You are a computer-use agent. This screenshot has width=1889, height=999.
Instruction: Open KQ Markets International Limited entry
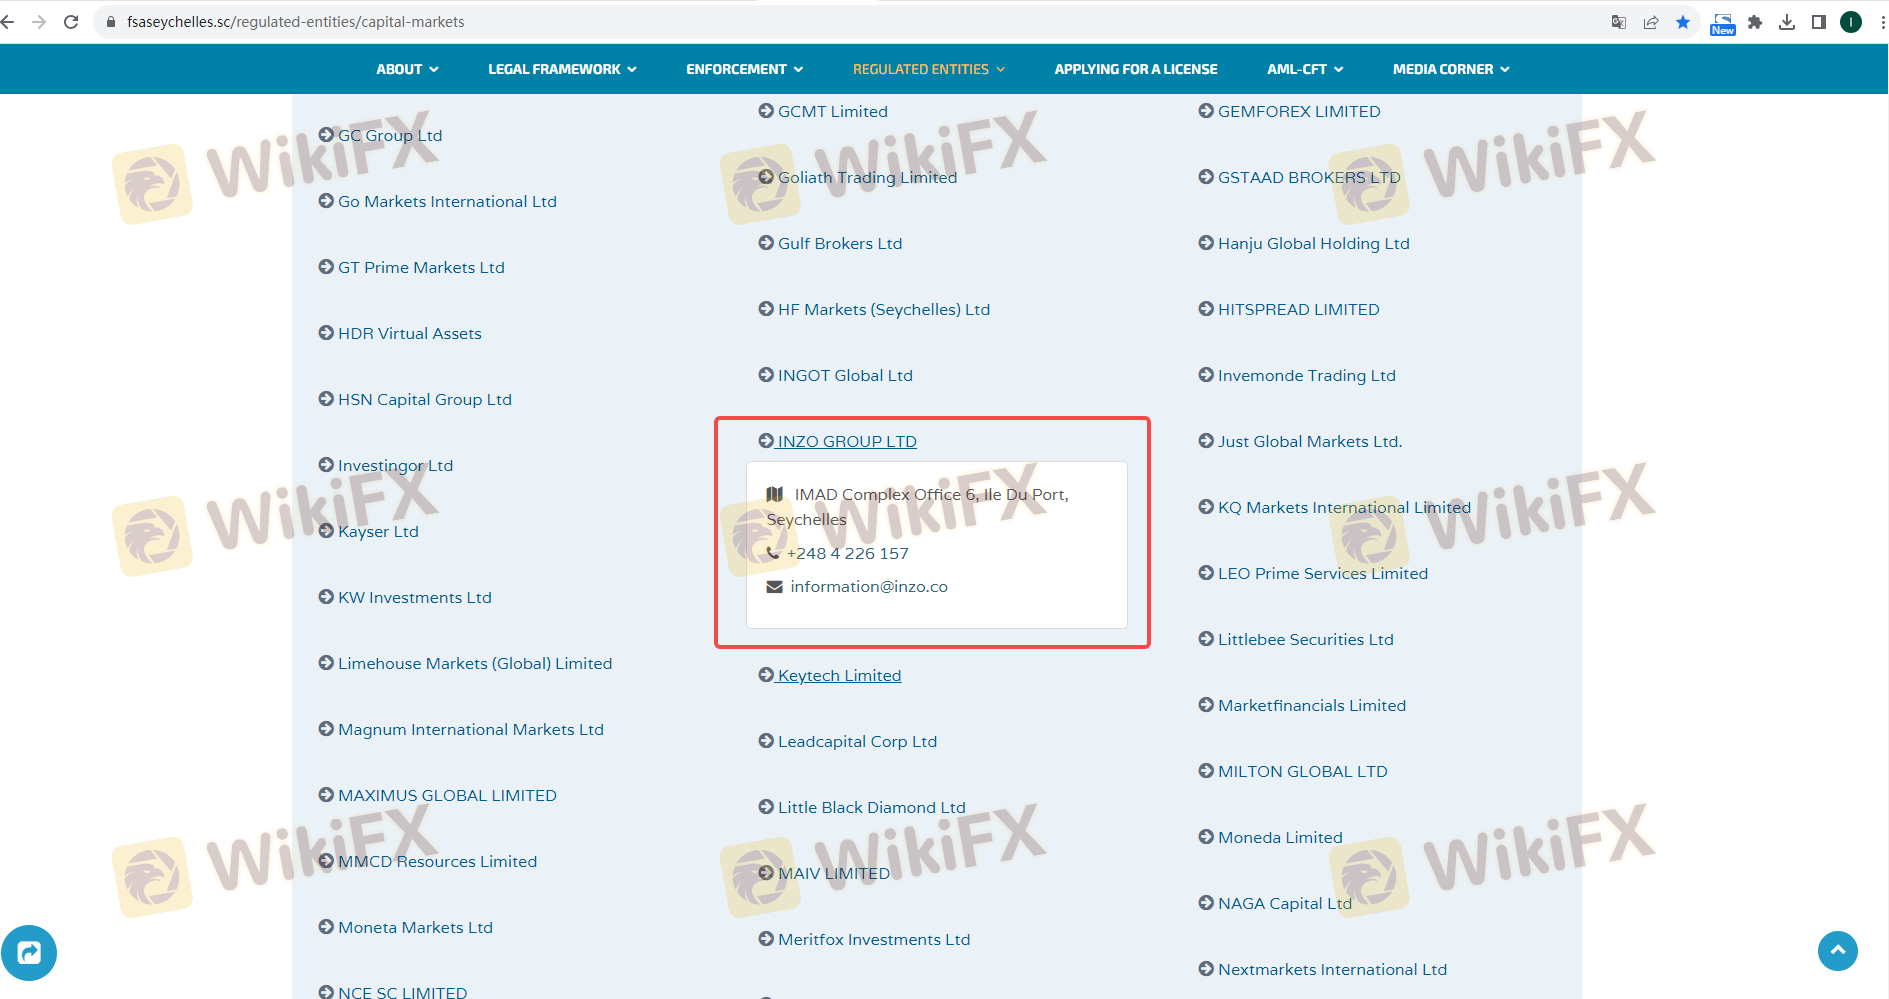pos(1344,507)
